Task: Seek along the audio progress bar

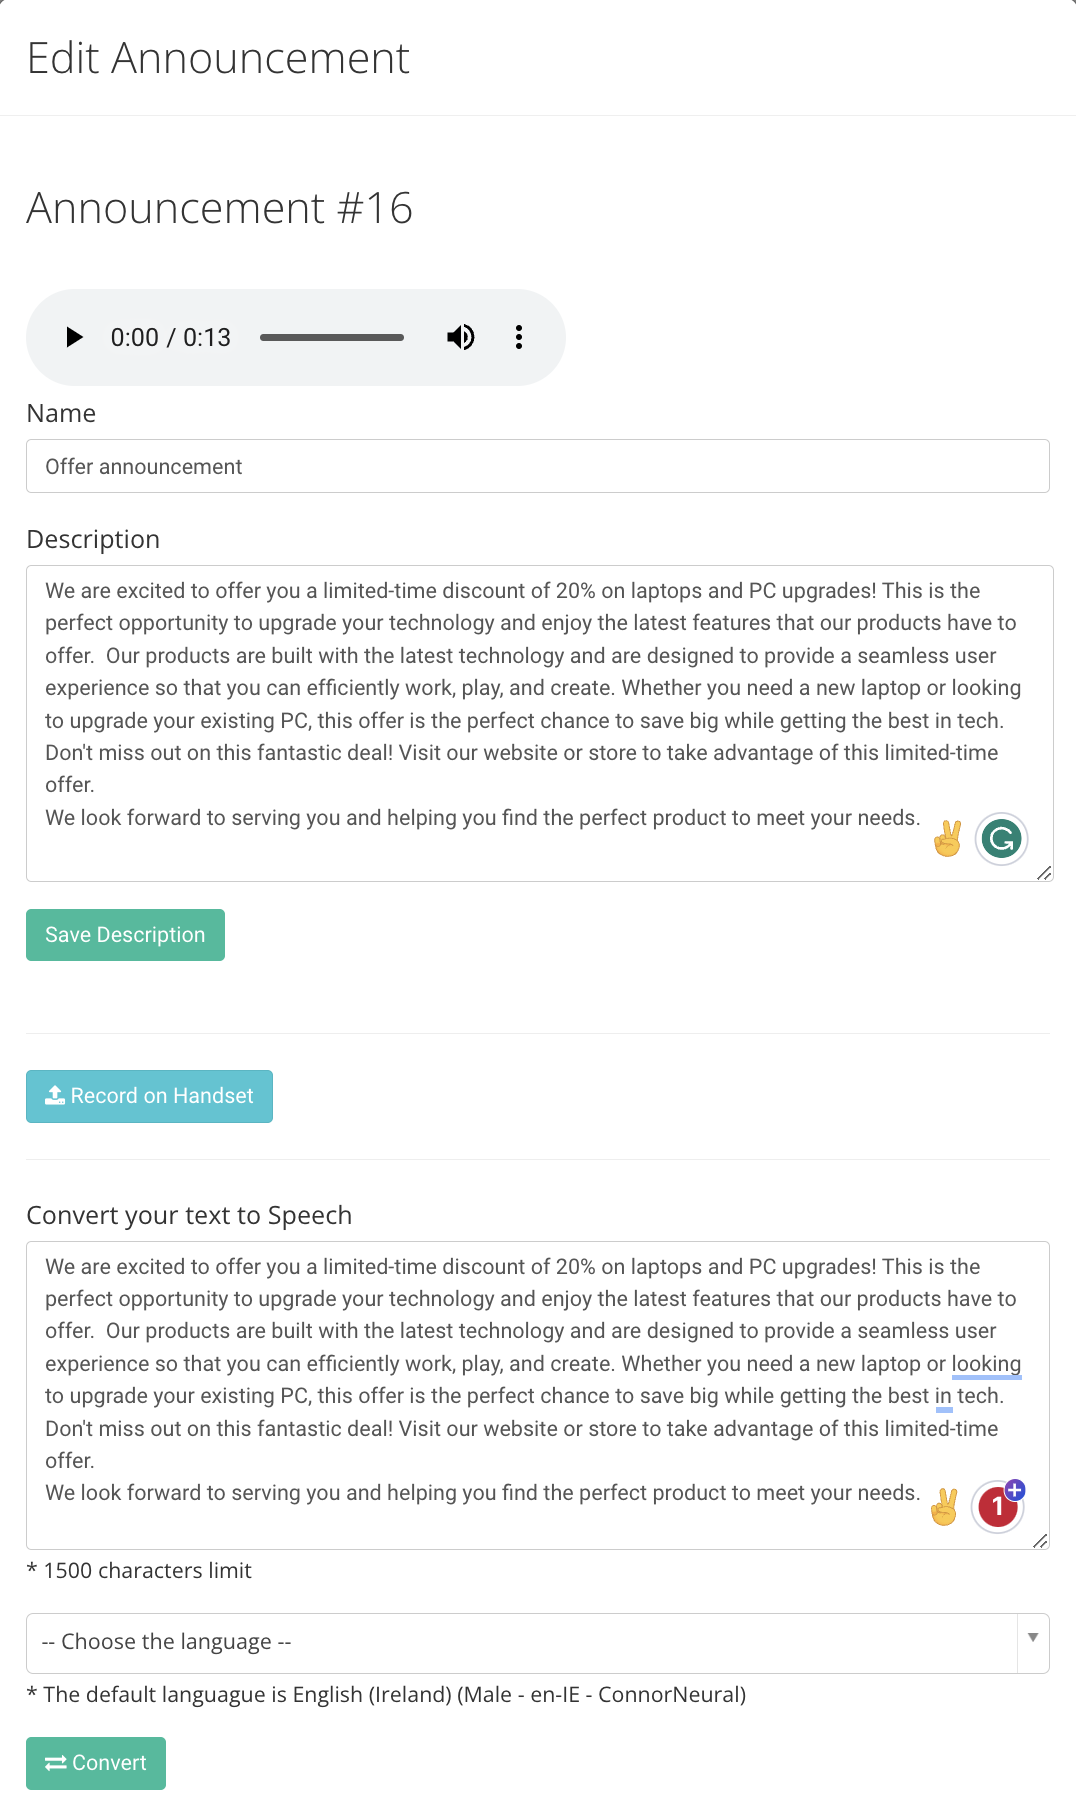Action: tap(332, 337)
